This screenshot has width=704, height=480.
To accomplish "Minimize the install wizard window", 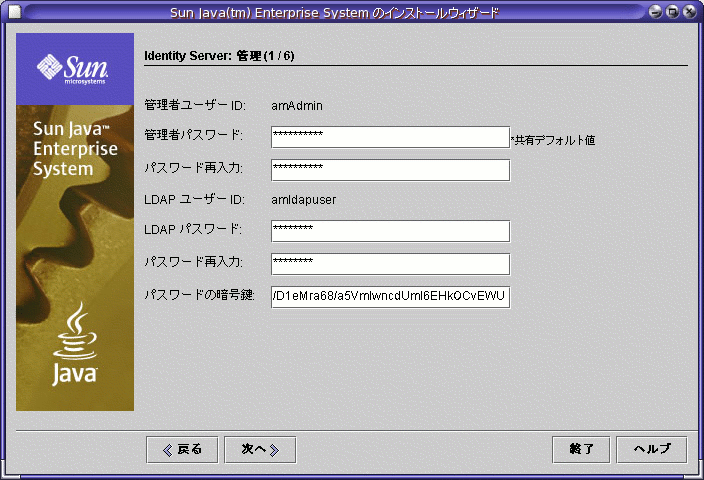I will 656,12.
